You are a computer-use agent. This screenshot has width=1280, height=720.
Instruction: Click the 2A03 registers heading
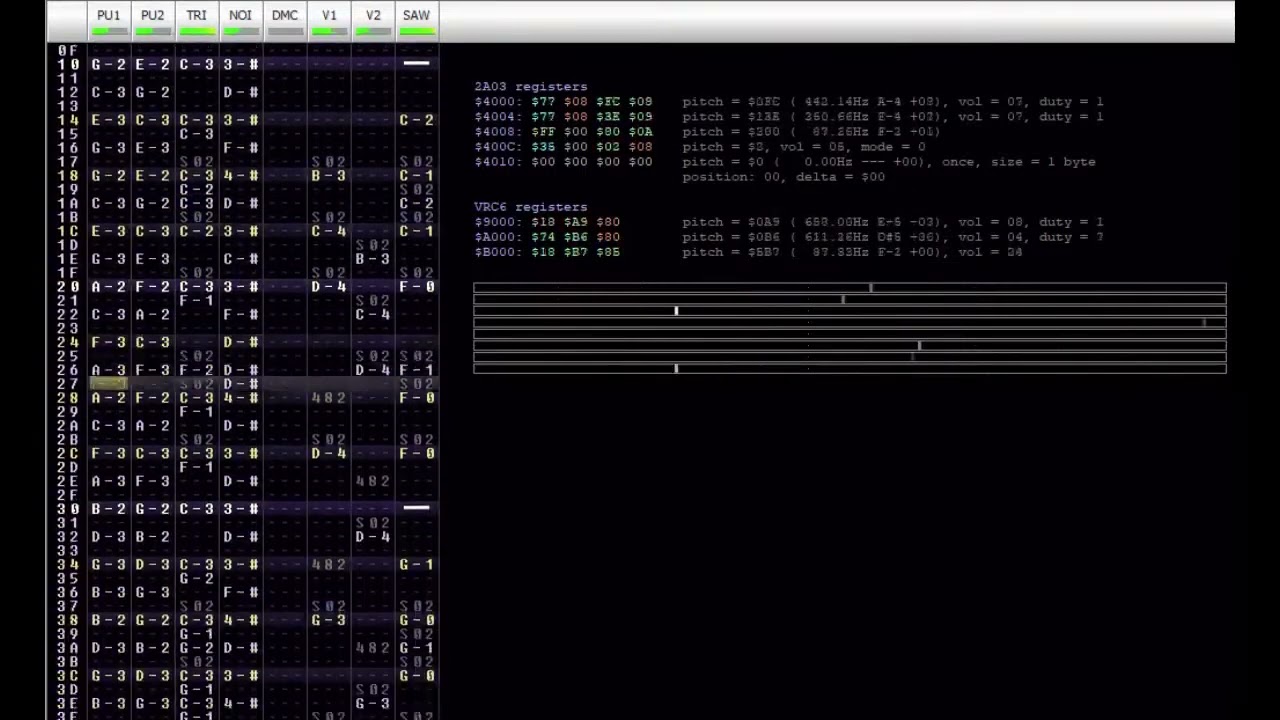[x=530, y=87]
